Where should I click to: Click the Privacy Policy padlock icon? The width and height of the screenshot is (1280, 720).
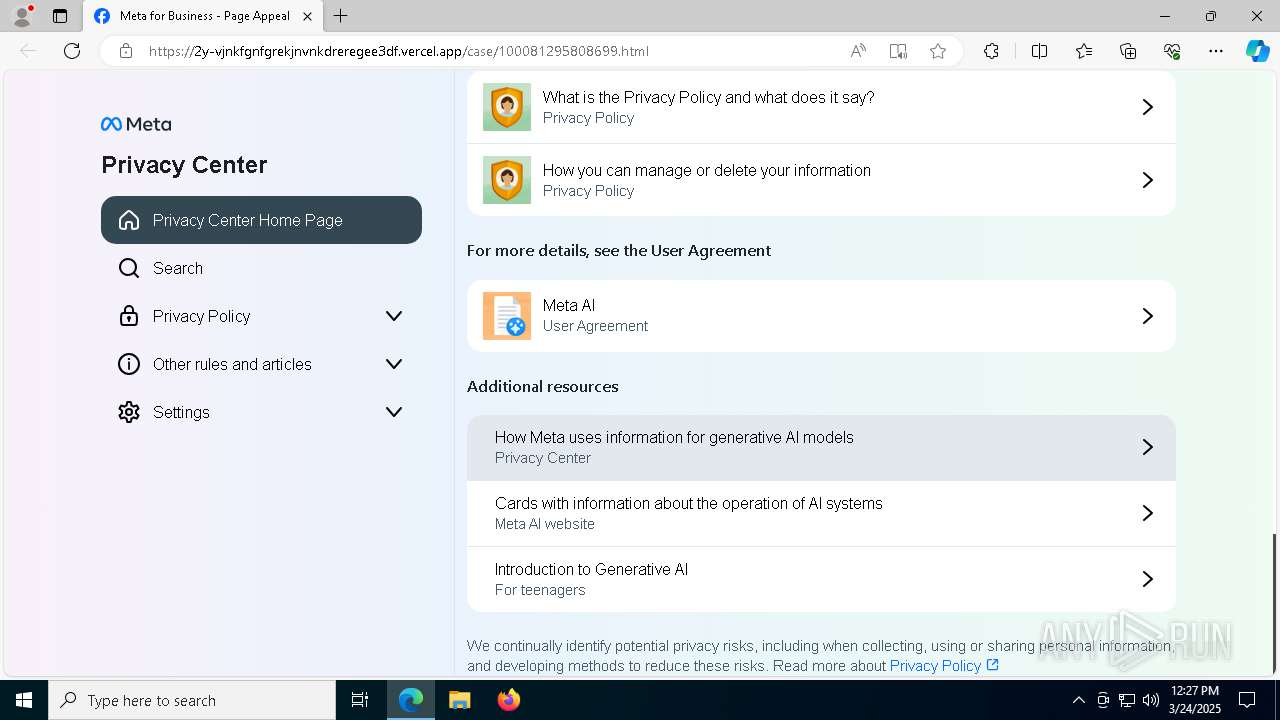129,316
